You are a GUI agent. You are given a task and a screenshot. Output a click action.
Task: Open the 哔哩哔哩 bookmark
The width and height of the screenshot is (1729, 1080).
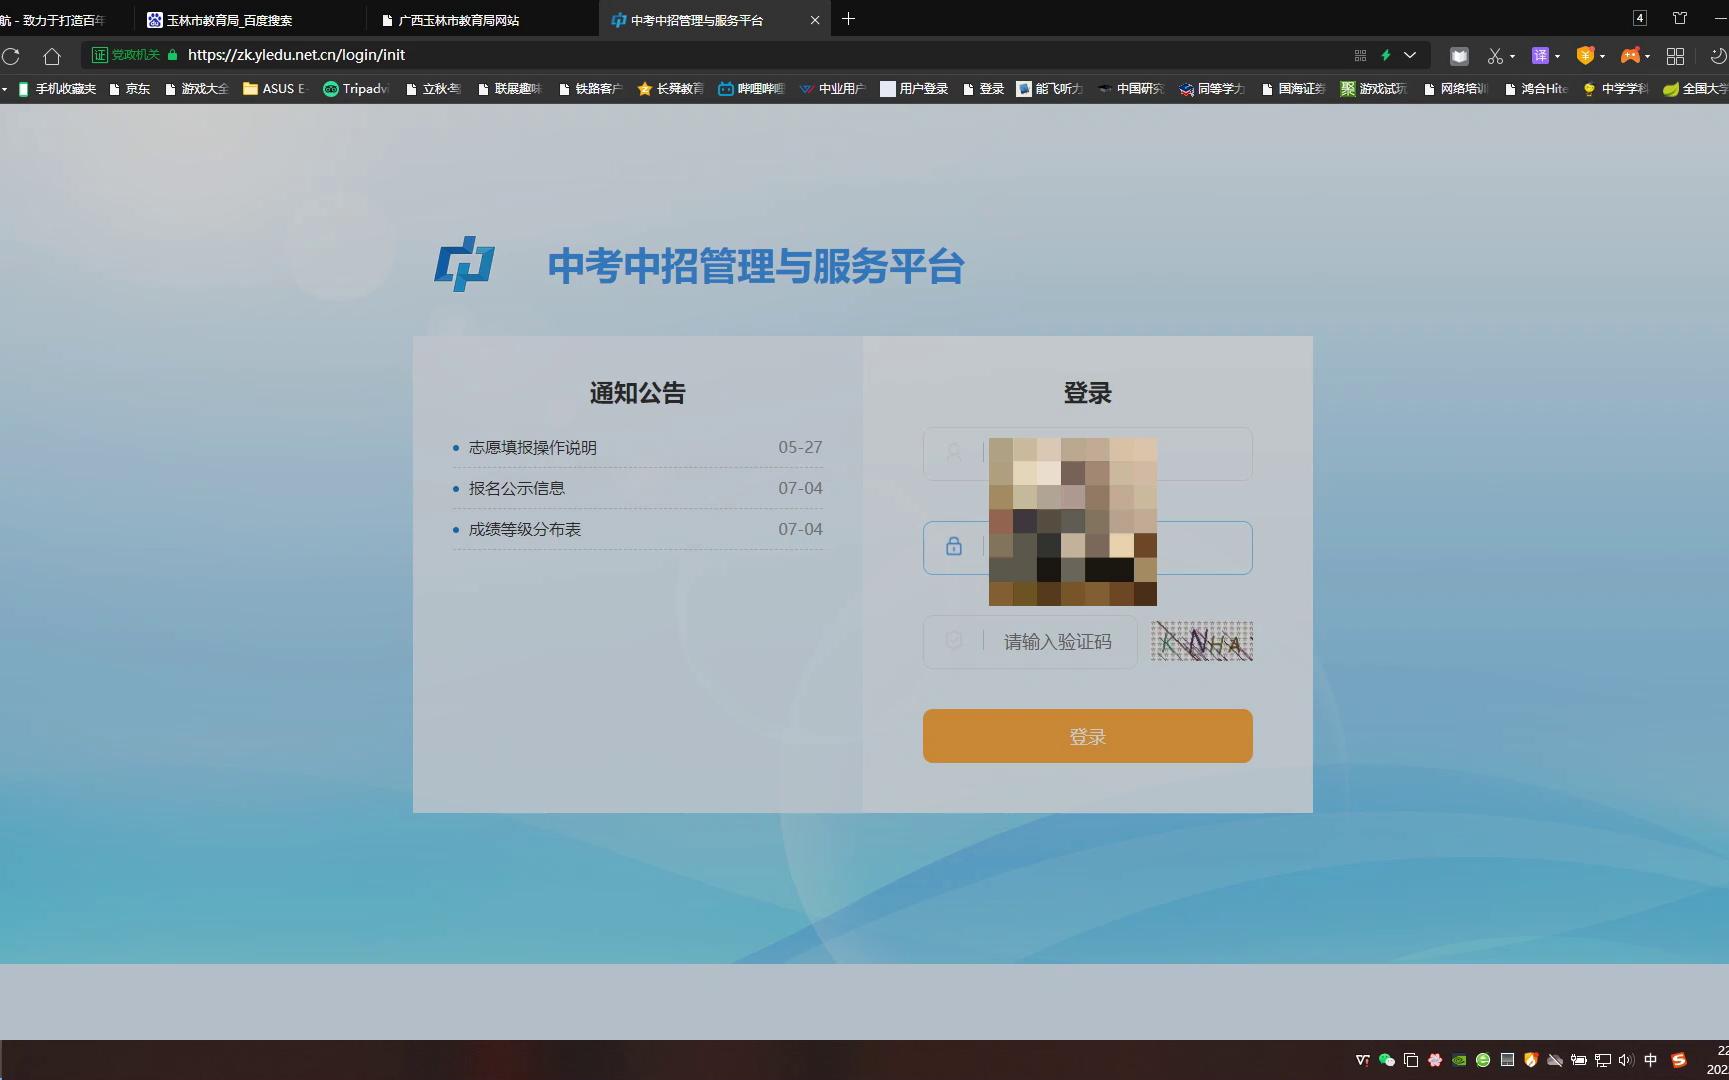click(x=751, y=89)
